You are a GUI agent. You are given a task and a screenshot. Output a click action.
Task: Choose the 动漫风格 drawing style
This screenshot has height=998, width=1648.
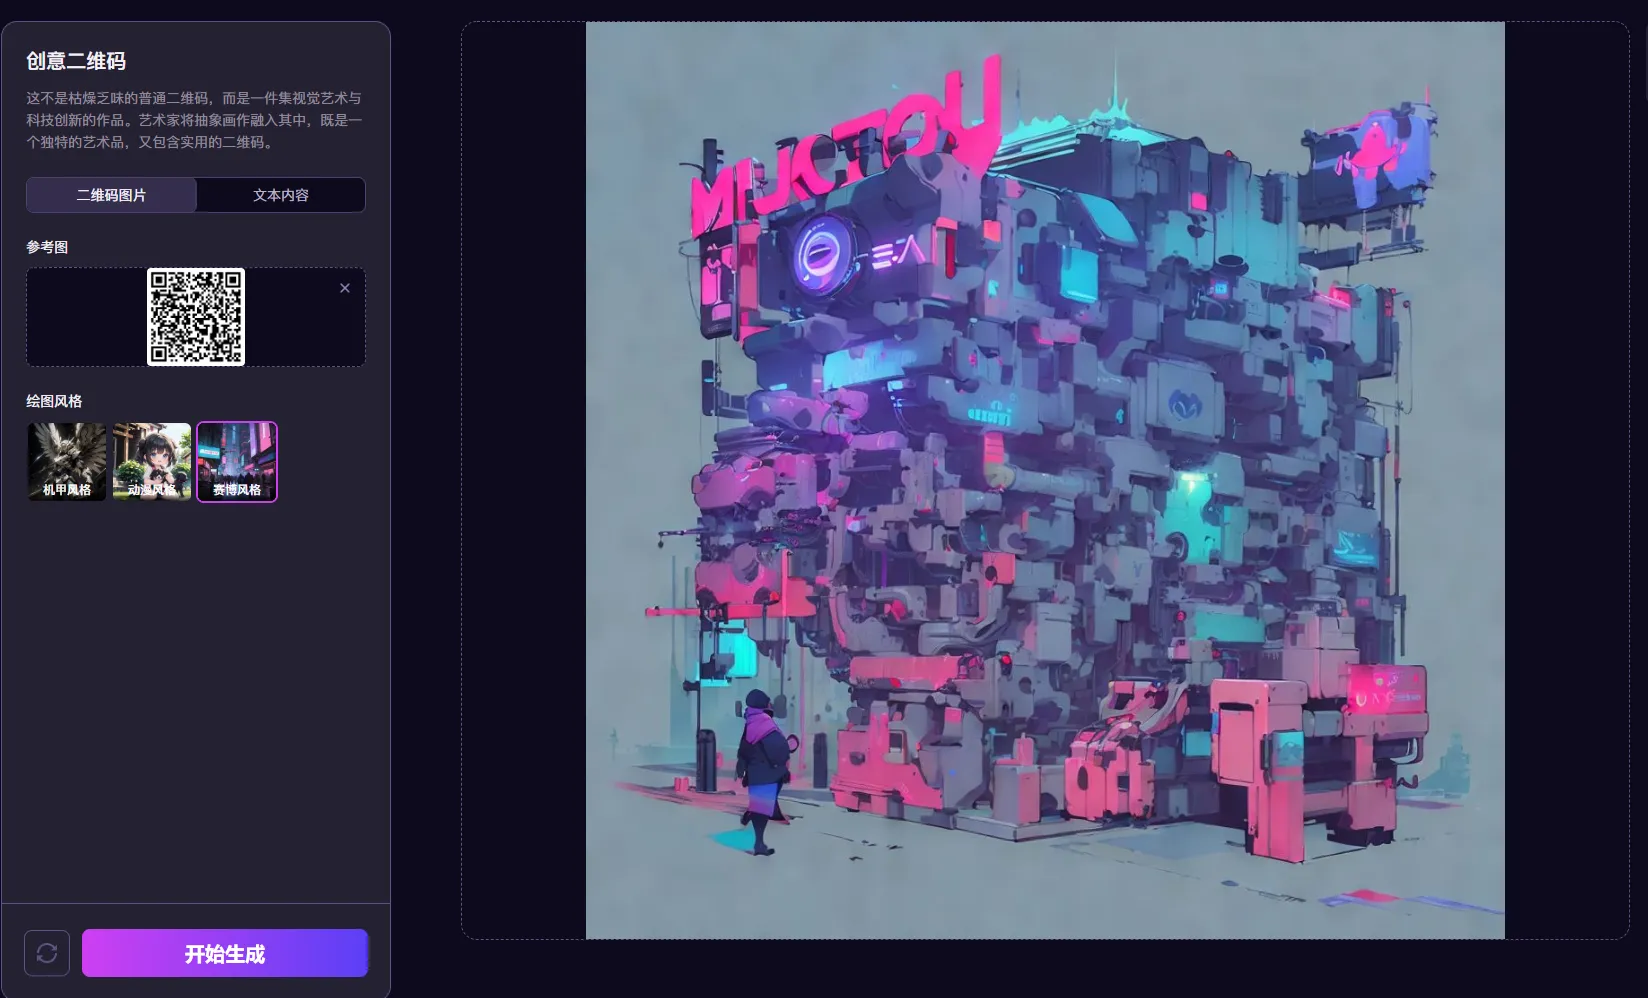click(x=152, y=461)
